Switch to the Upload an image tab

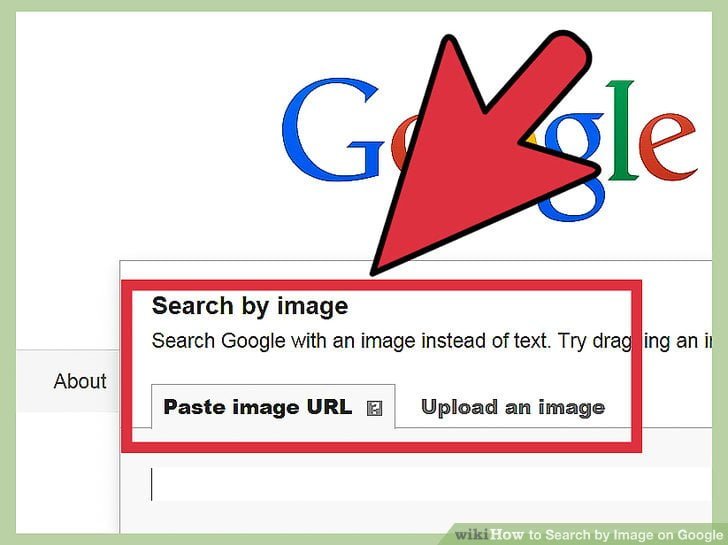[x=513, y=407]
